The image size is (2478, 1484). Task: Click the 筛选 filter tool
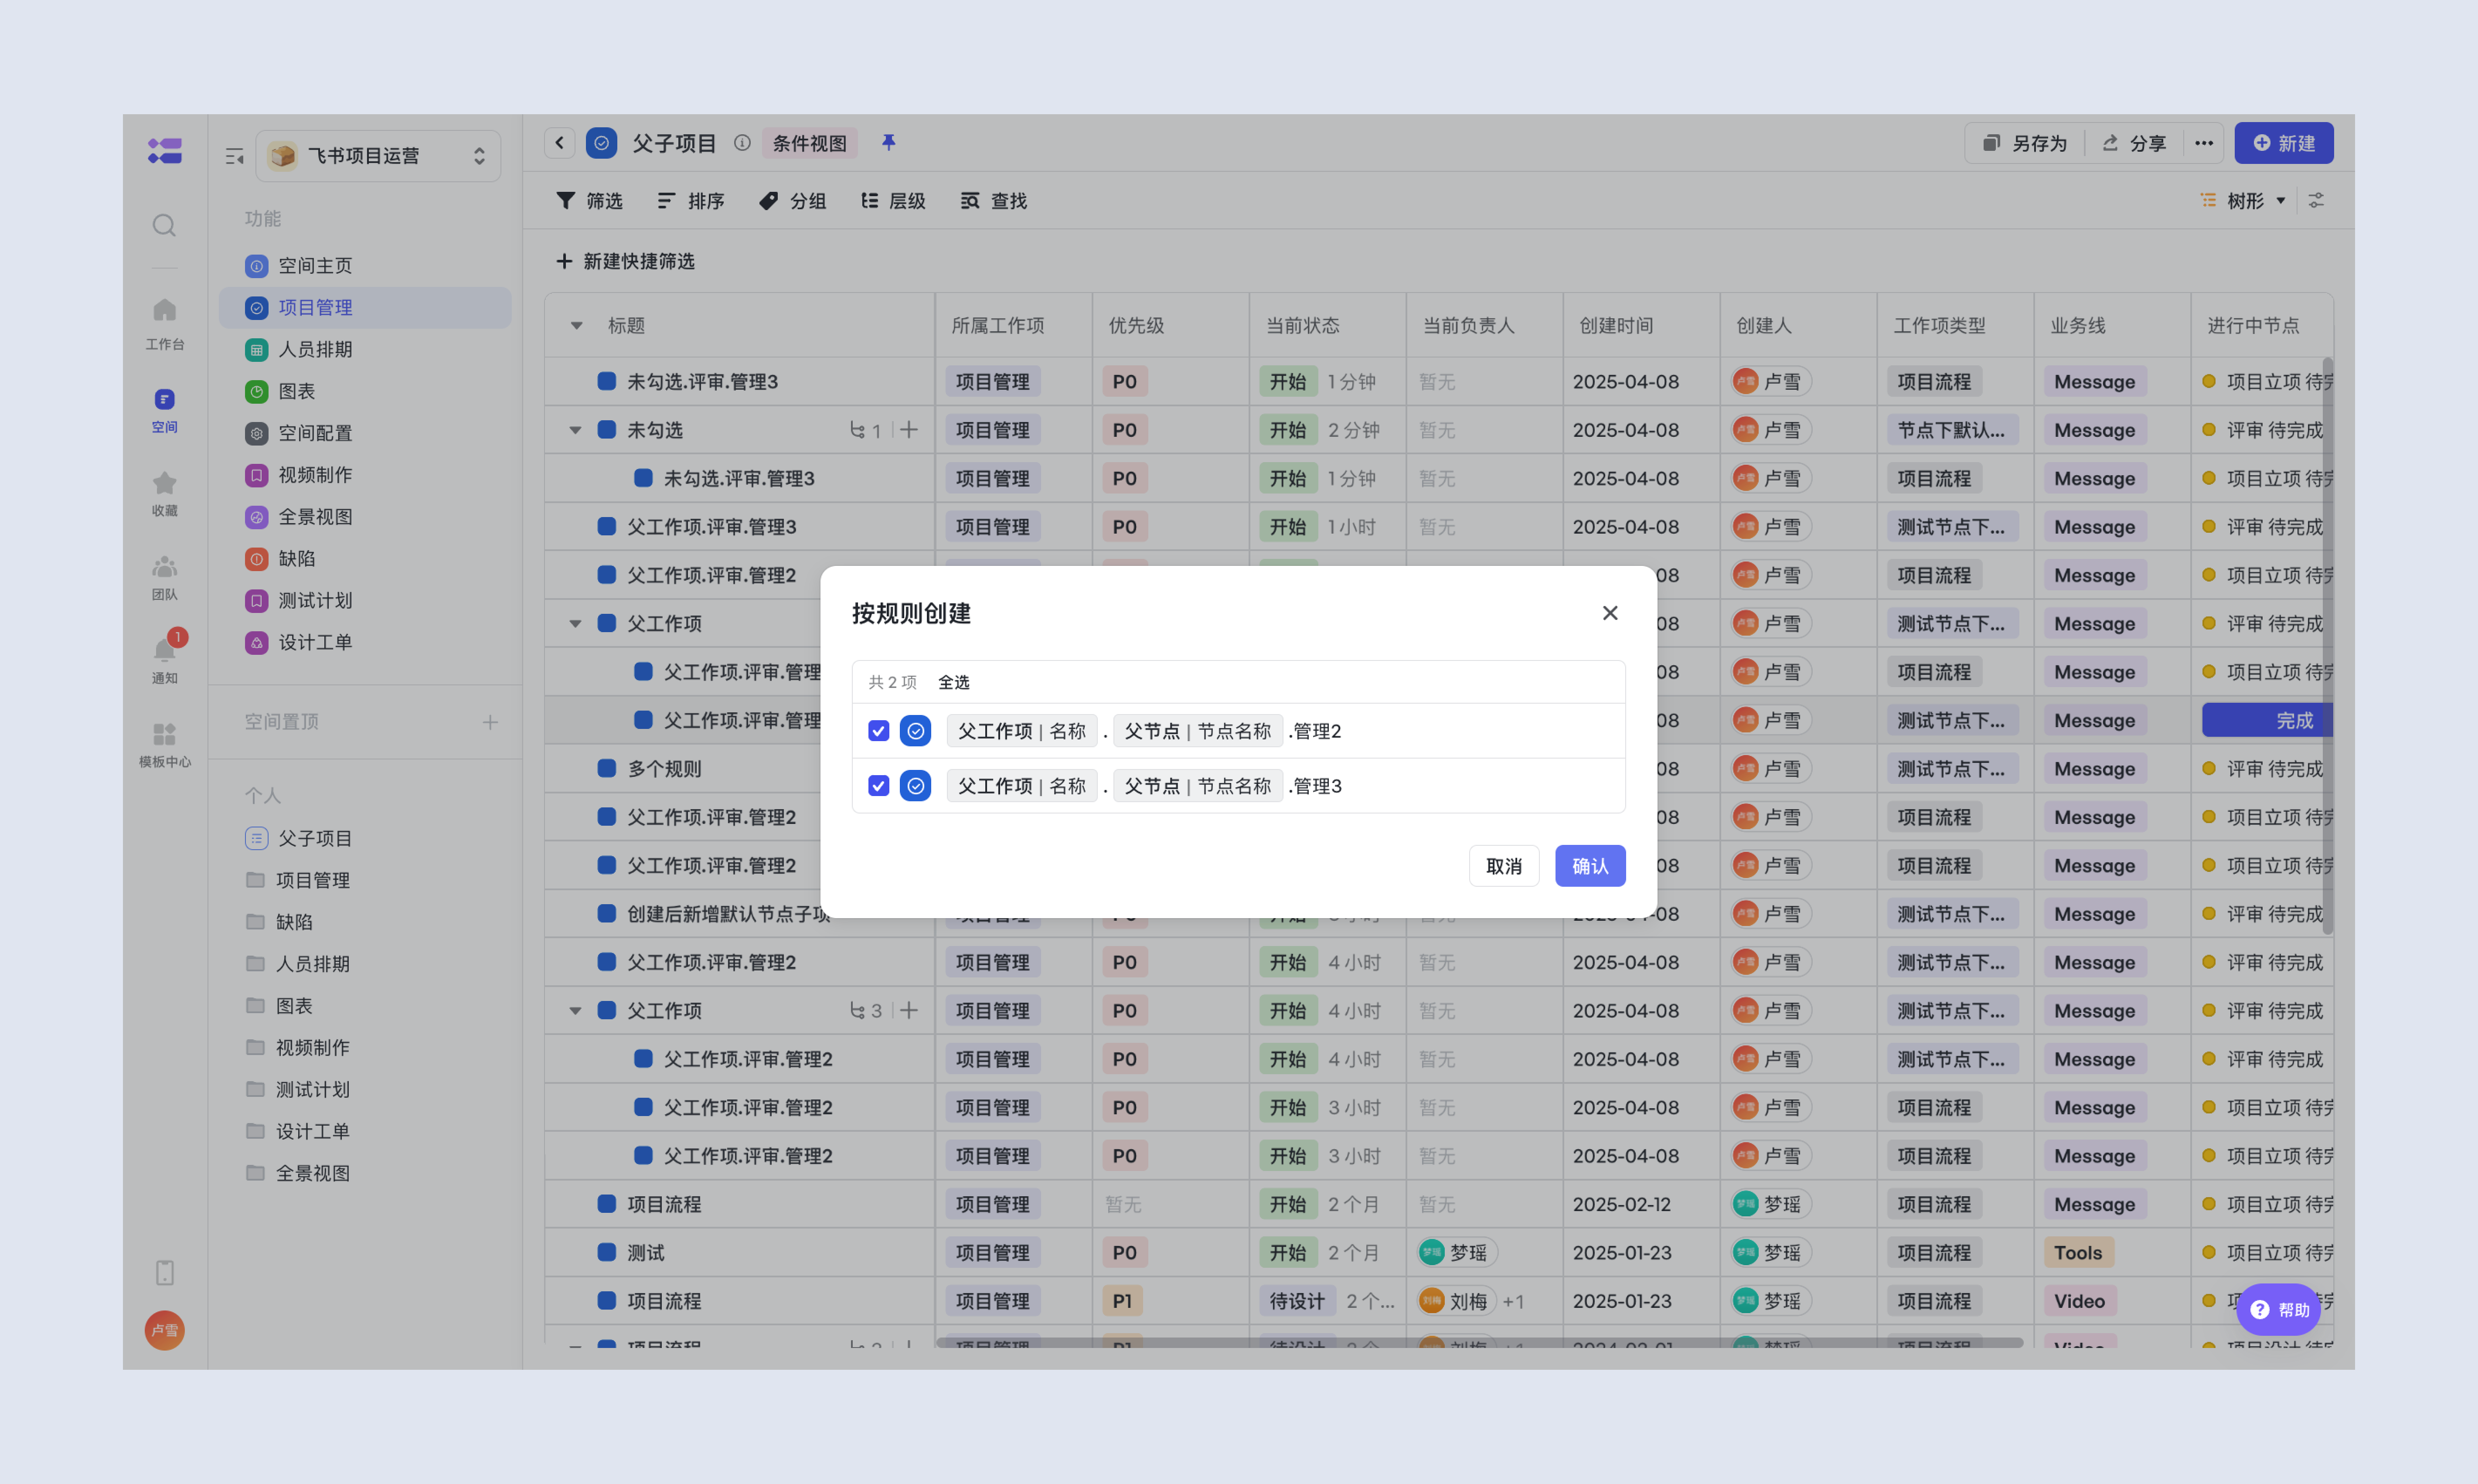(x=589, y=201)
